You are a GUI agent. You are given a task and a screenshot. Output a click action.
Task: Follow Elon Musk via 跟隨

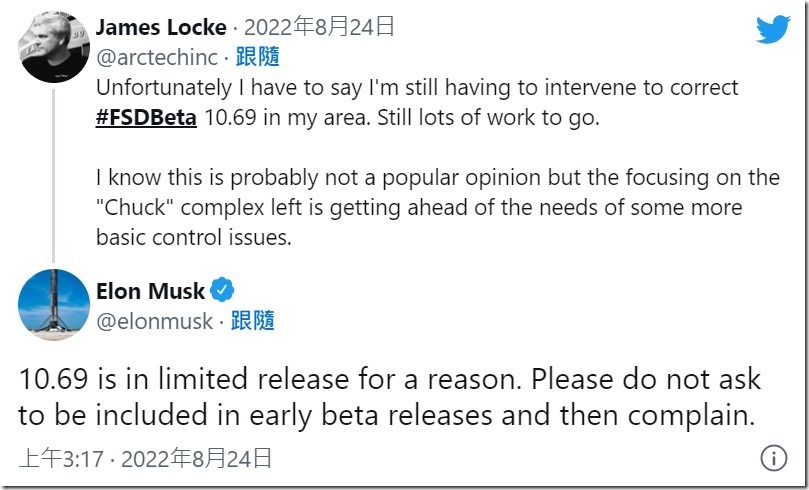253,321
